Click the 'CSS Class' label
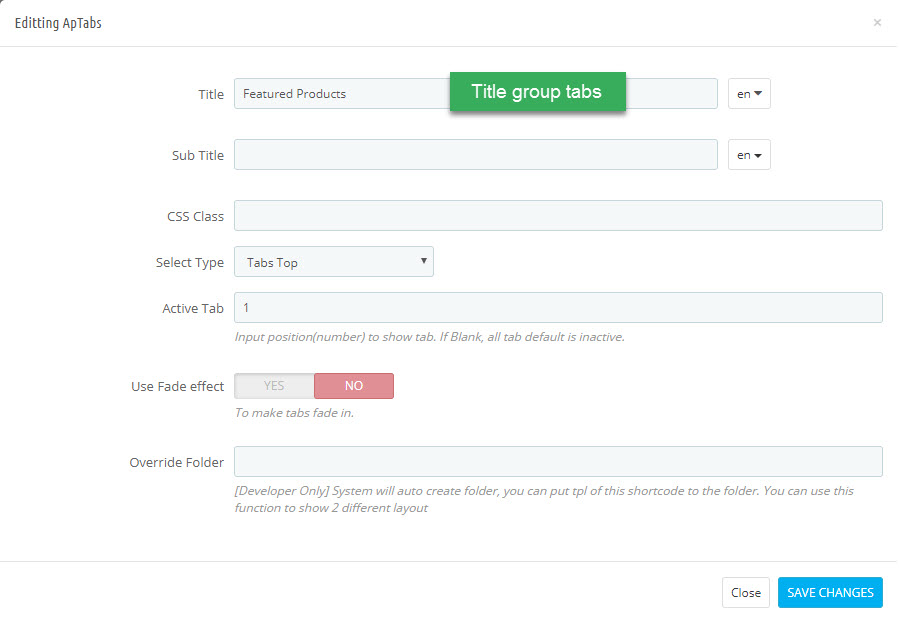Image resolution: width=899 pixels, height=625 pixels. pos(195,217)
